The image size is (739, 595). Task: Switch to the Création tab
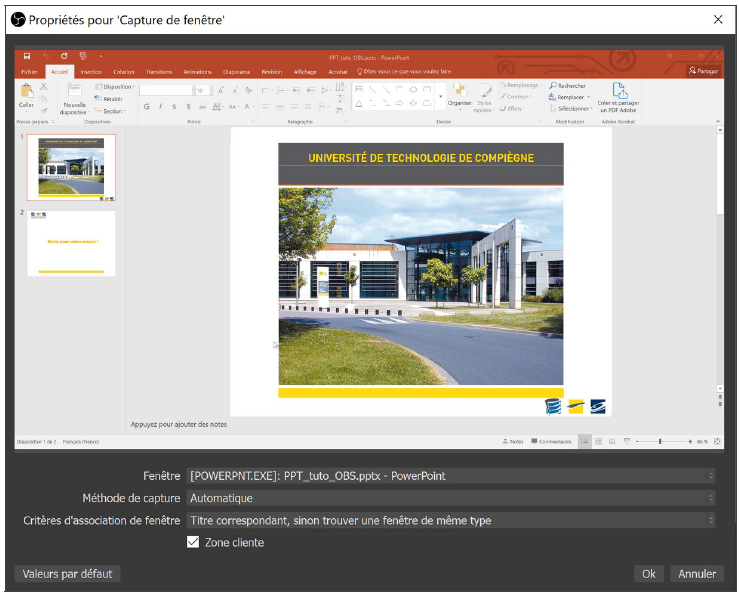(x=123, y=72)
